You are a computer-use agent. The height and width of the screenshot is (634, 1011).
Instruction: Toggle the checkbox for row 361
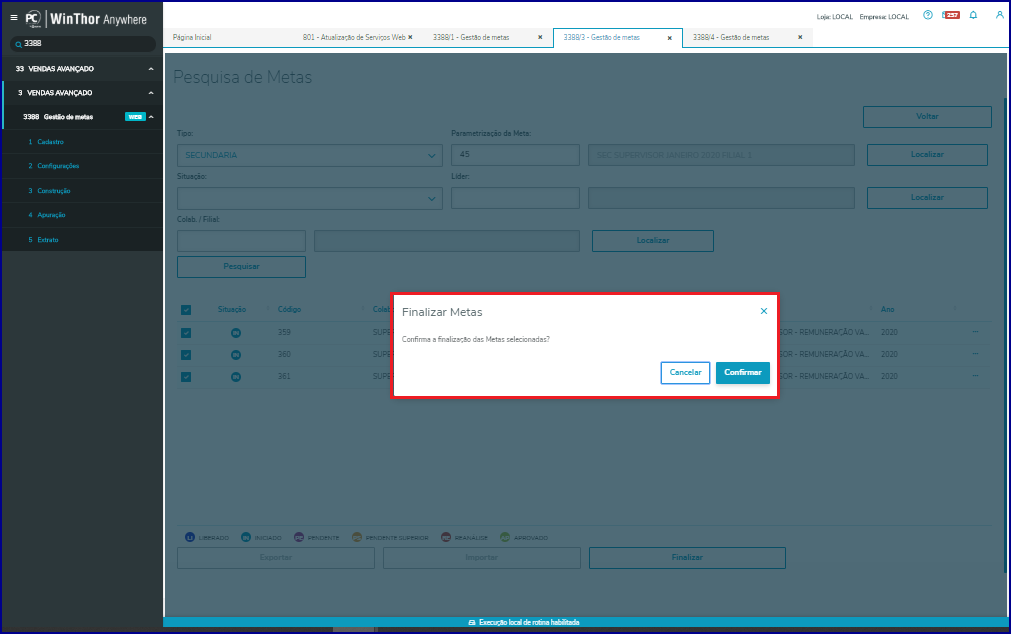pos(186,377)
